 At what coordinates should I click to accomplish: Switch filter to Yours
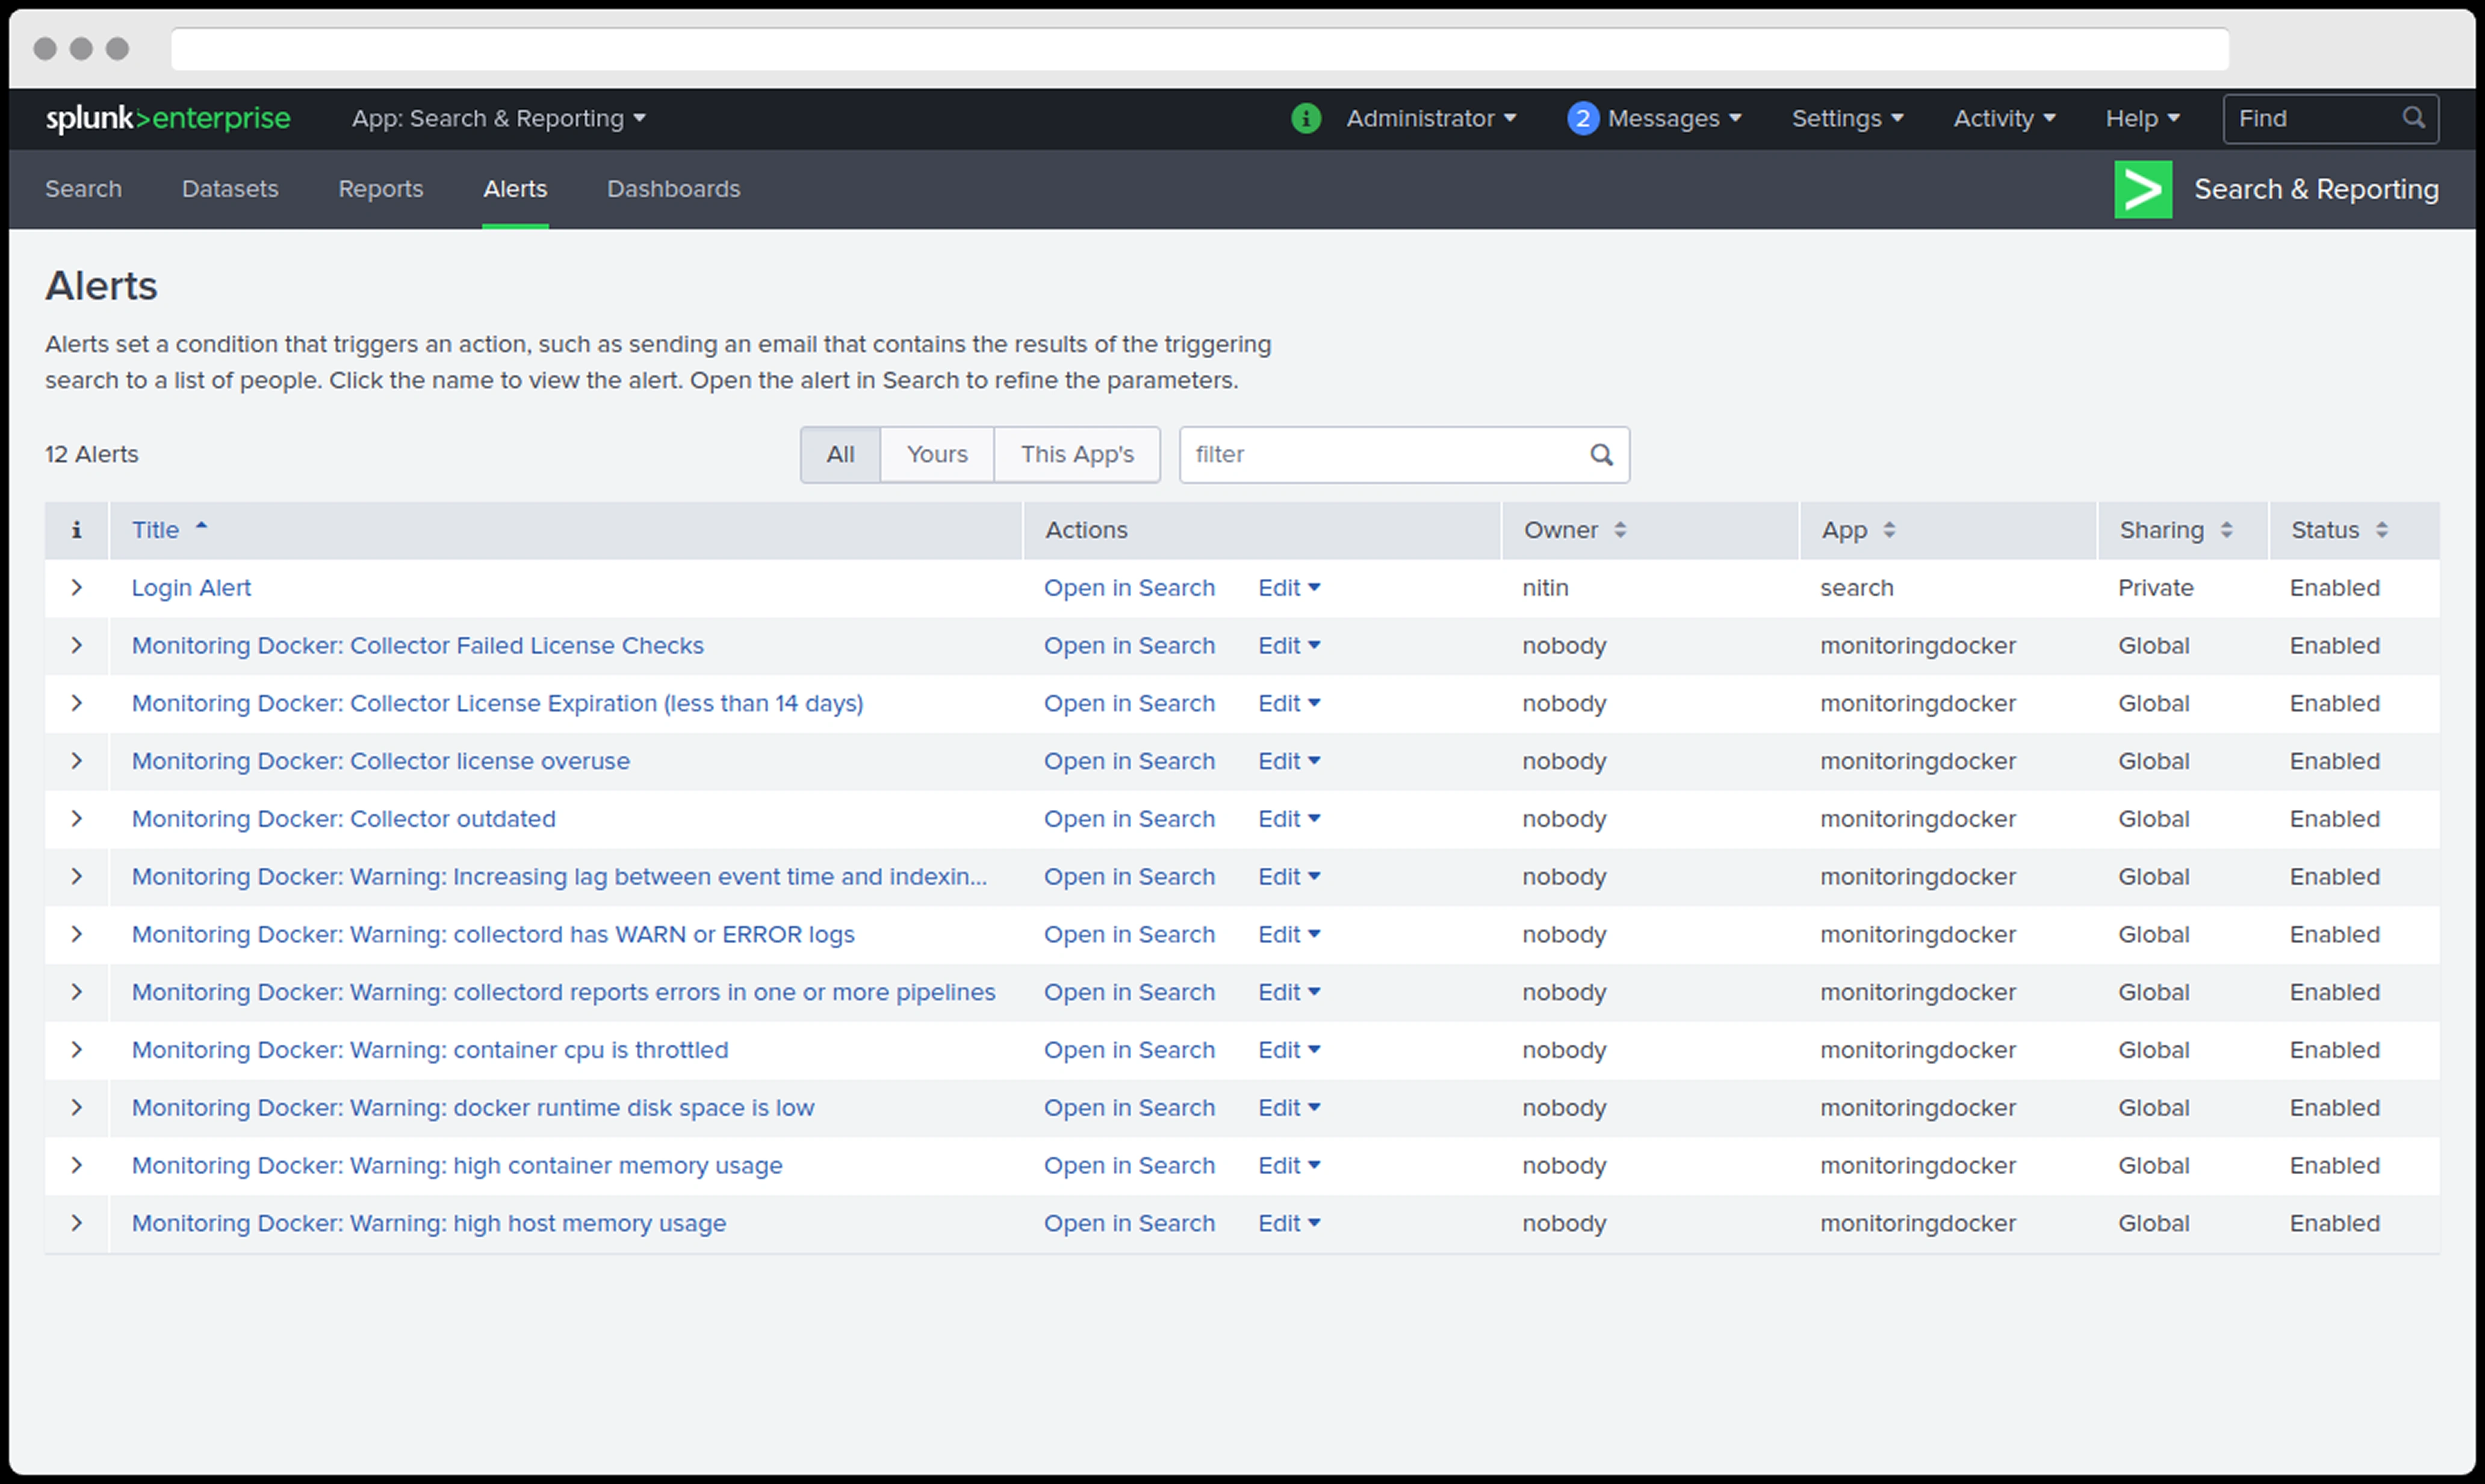coord(937,455)
